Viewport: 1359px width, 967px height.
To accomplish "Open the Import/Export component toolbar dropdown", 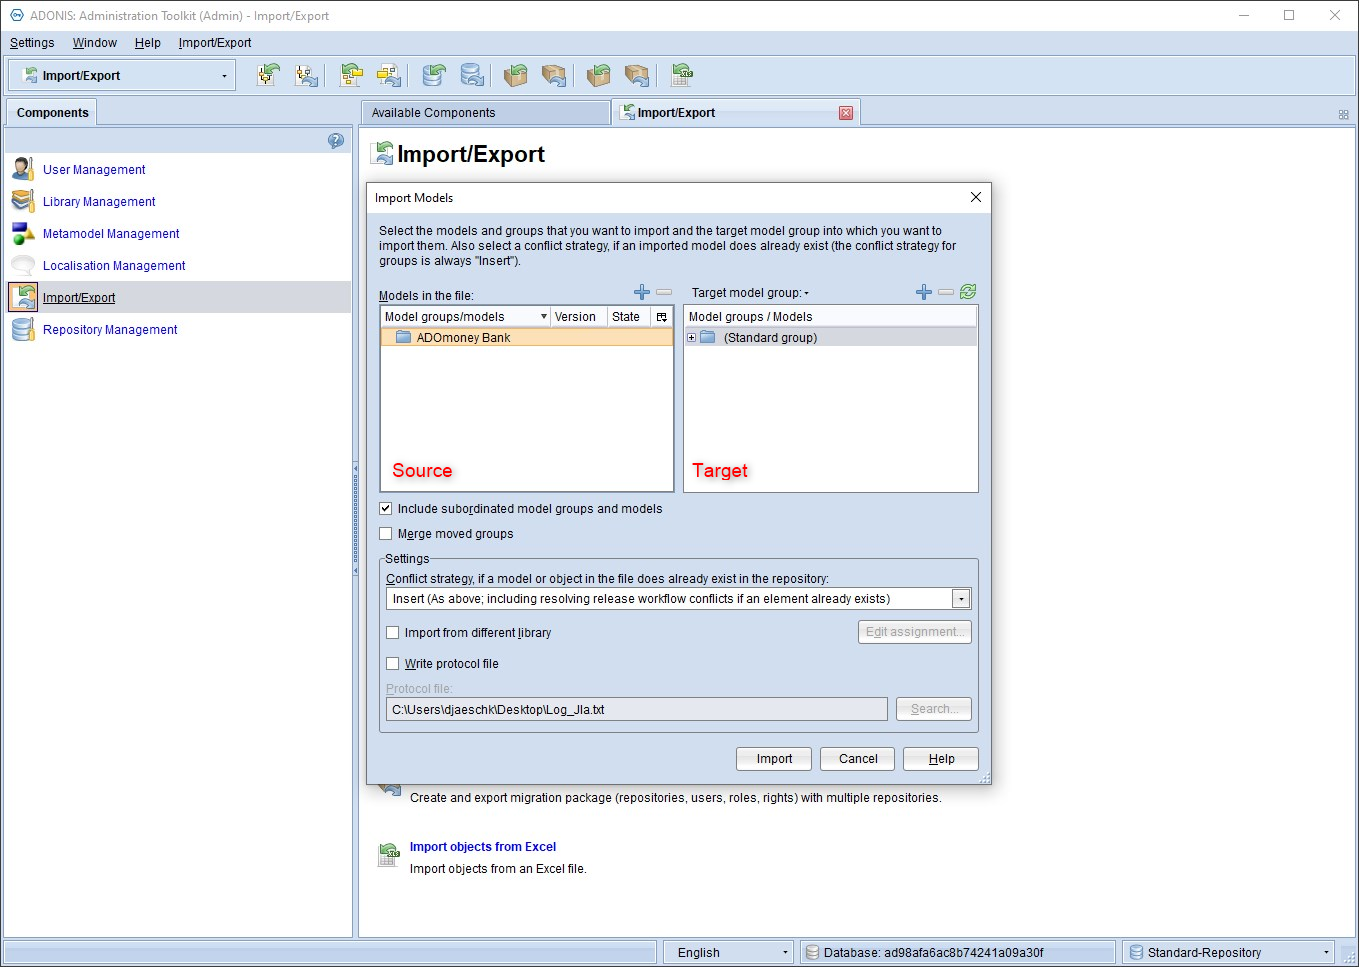I will [224, 76].
